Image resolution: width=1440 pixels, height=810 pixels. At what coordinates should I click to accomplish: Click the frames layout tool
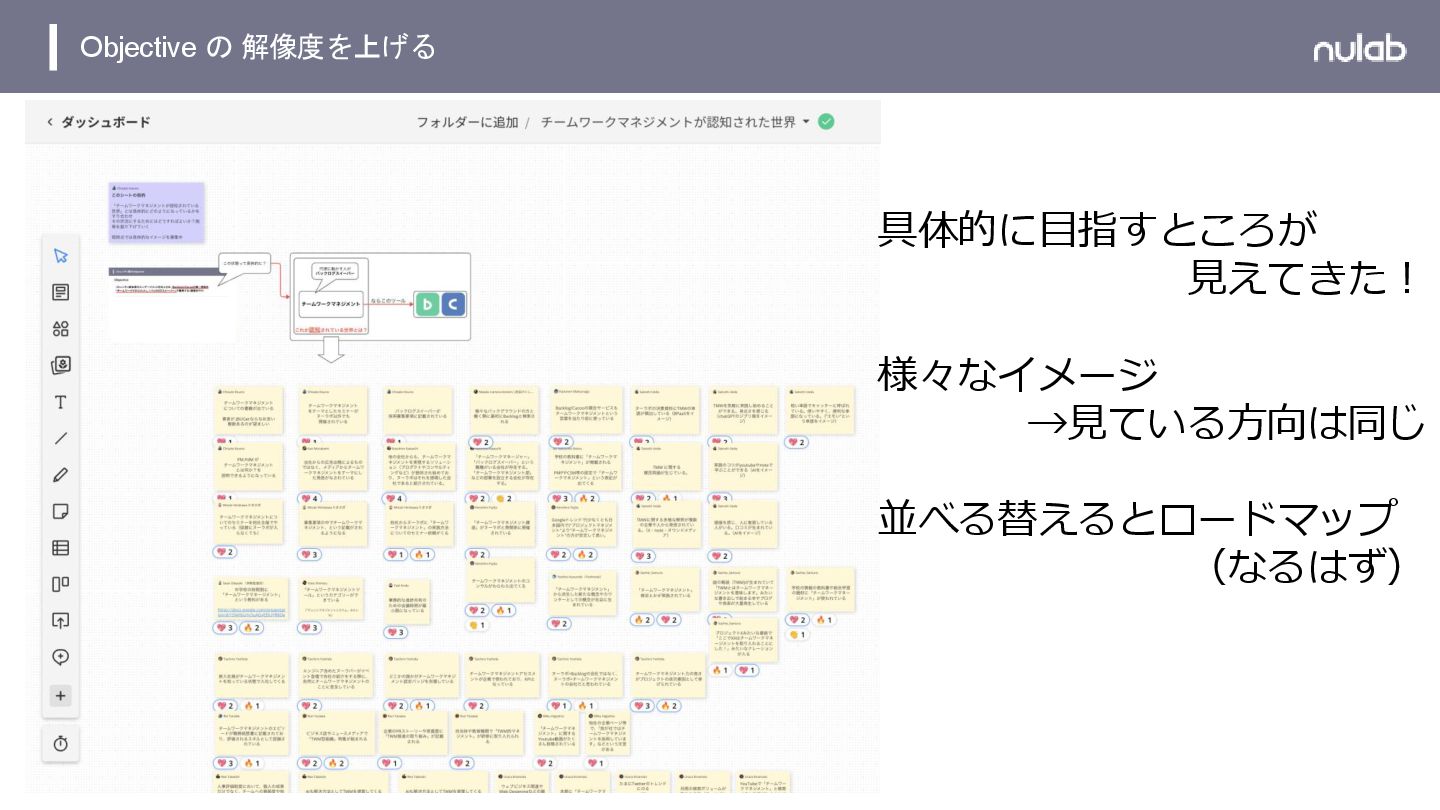[61, 584]
